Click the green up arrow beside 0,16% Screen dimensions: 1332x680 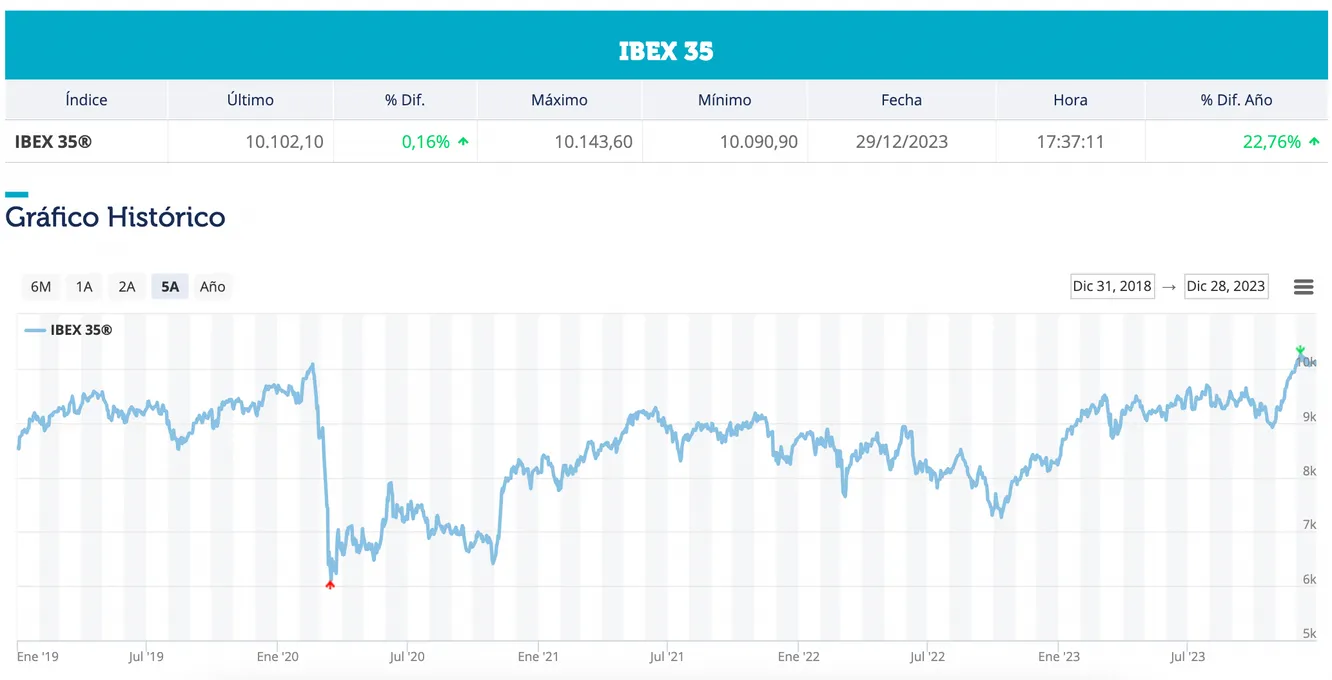(x=463, y=142)
